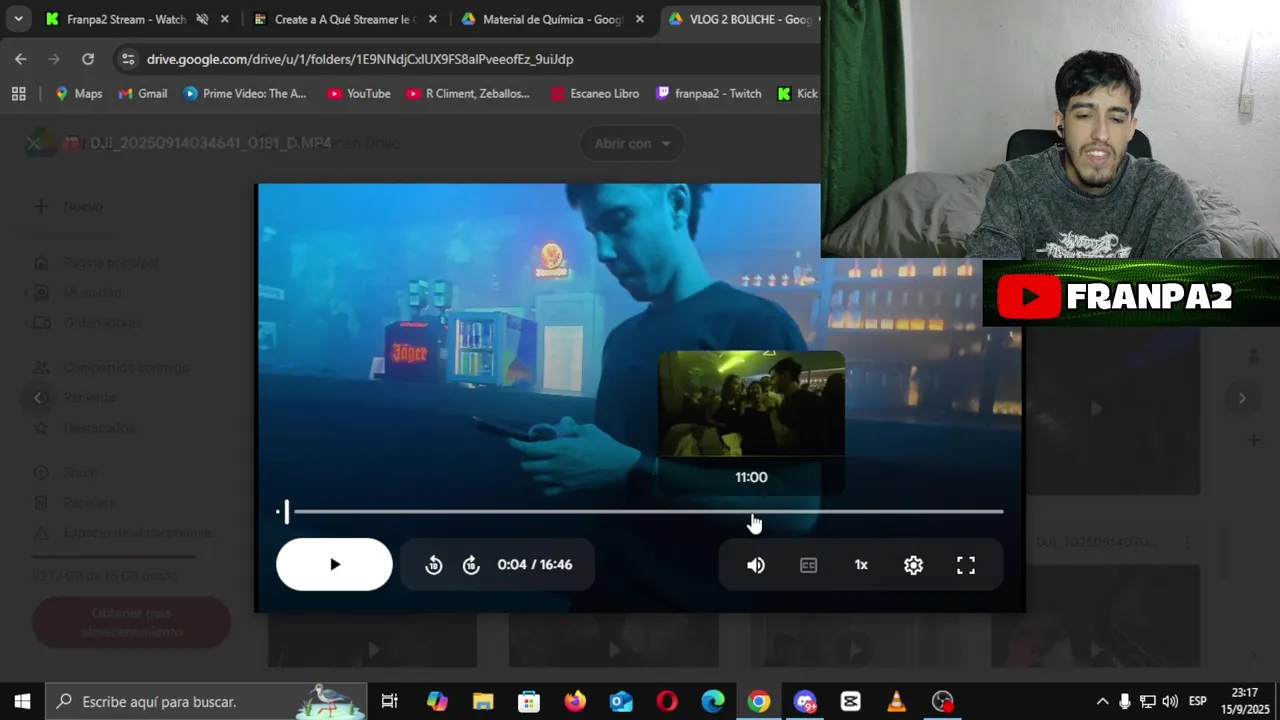The height and width of the screenshot is (720, 1280).
Task: Reload the Drive page
Action: pos(88,59)
